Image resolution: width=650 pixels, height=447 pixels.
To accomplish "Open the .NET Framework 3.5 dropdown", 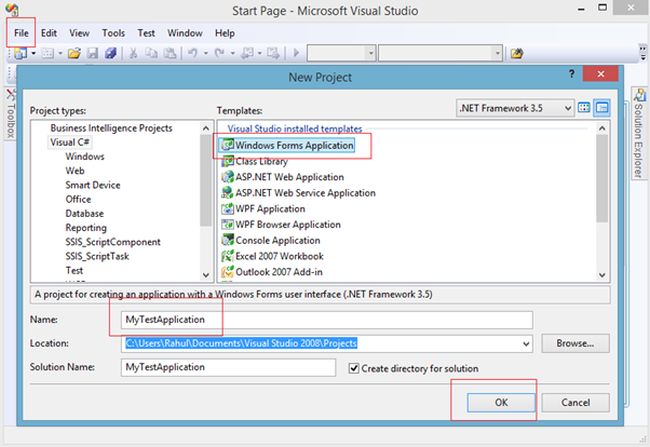I will 515,108.
